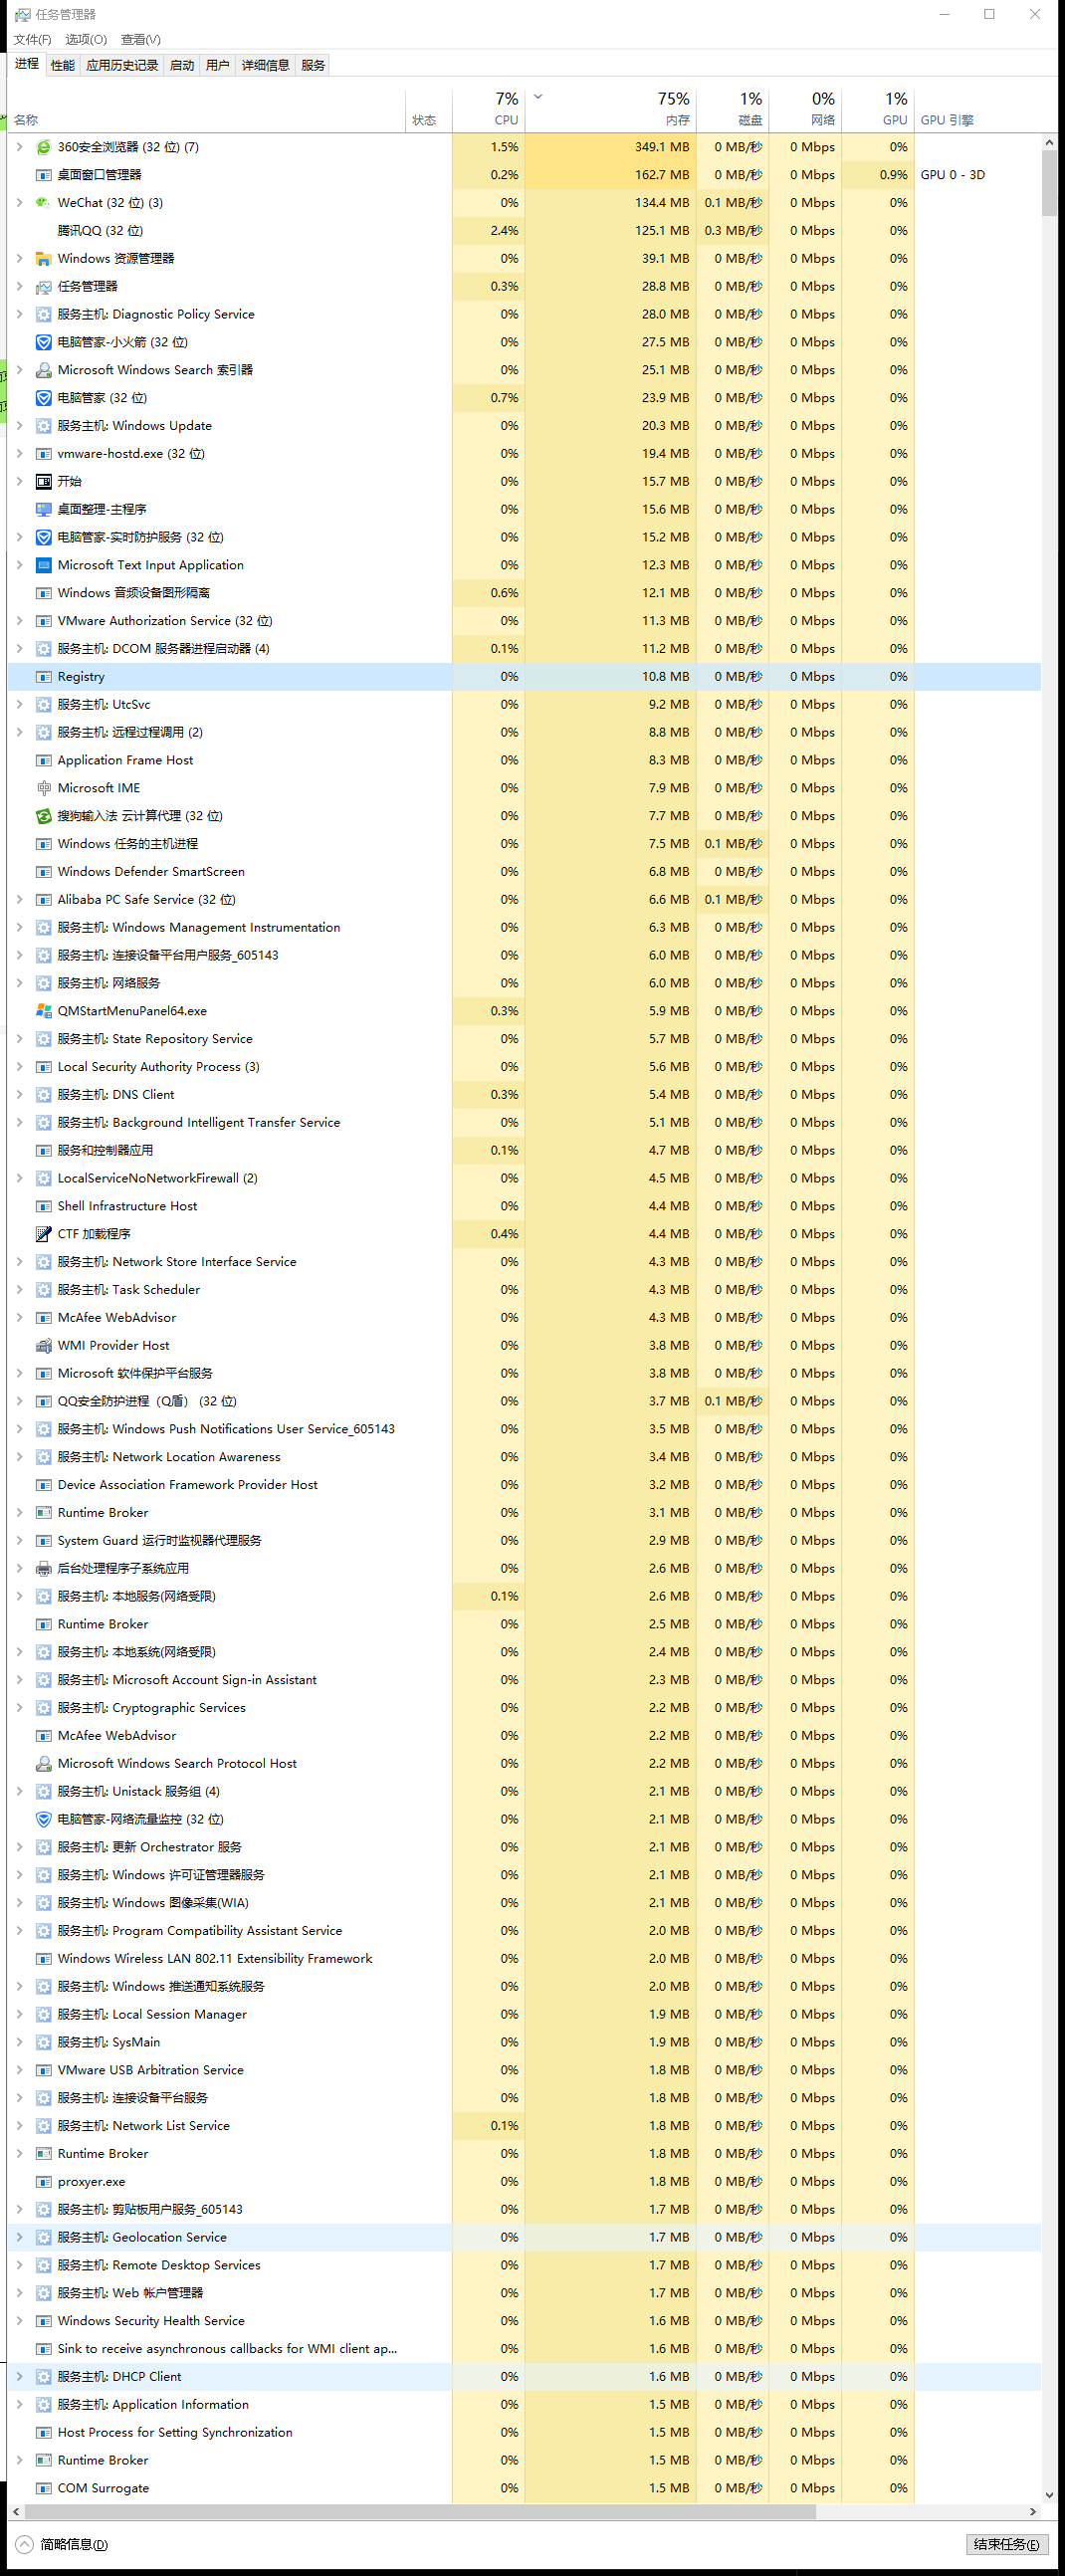This screenshot has height=2576, width=1065.
Task: Select Host Process for Setting Synchronization row
Action: click(x=524, y=2432)
